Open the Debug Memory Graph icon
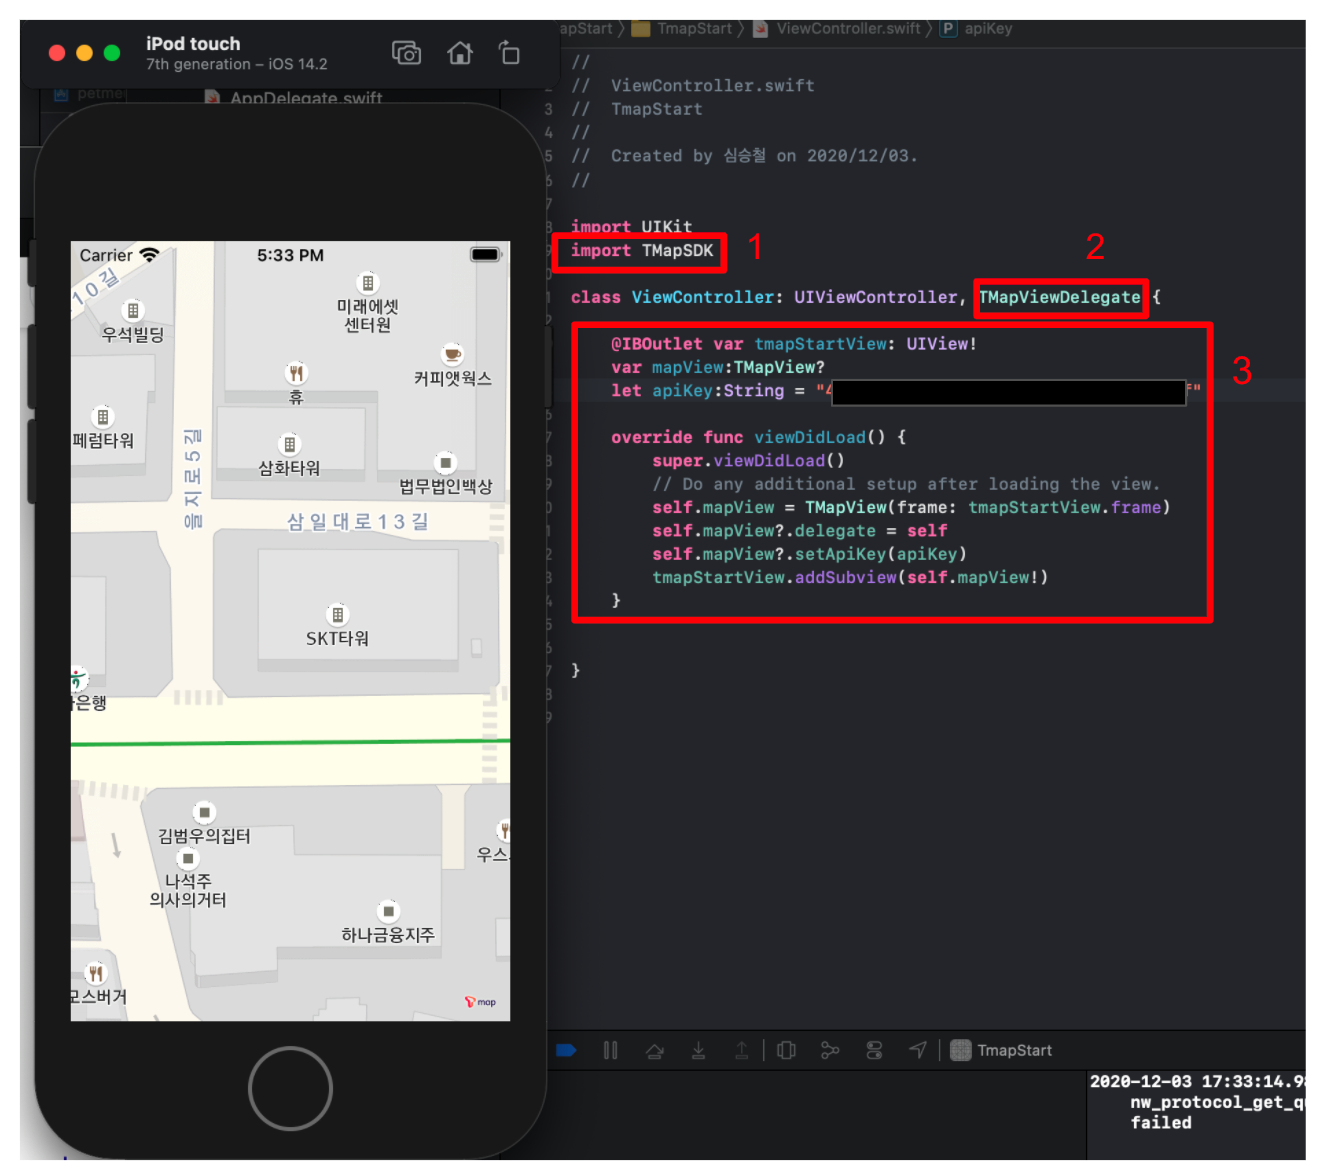Image resolution: width=1332 pixels, height=1176 pixels. coord(830,1050)
